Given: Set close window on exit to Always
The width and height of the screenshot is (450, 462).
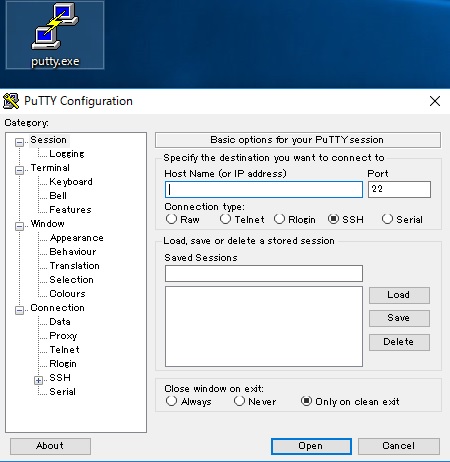Looking at the screenshot, I should tap(189, 401).
